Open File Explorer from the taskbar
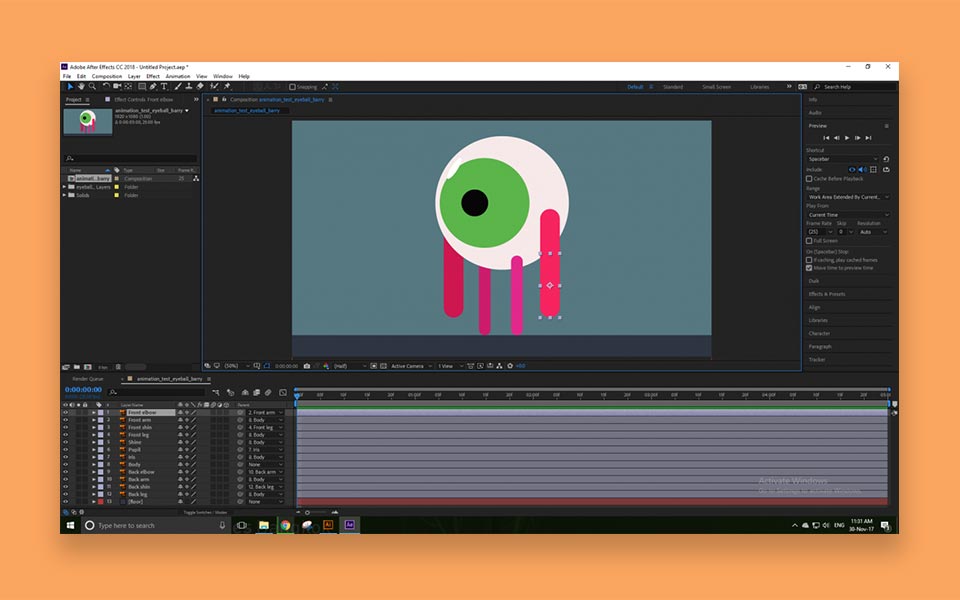The width and height of the screenshot is (960, 600). pyautogui.click(x=264, y=525)
